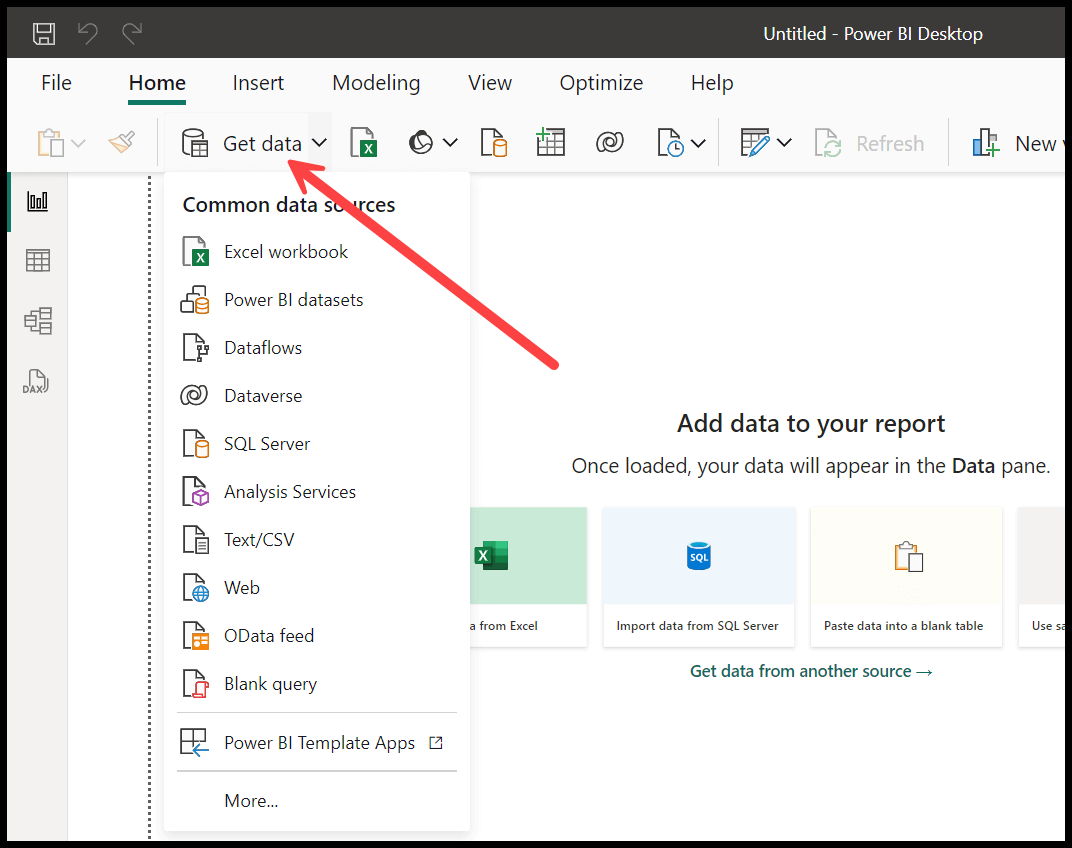Click the Transform data icon
Viewport: 1072px width, 848px height.
pos(755,143)
